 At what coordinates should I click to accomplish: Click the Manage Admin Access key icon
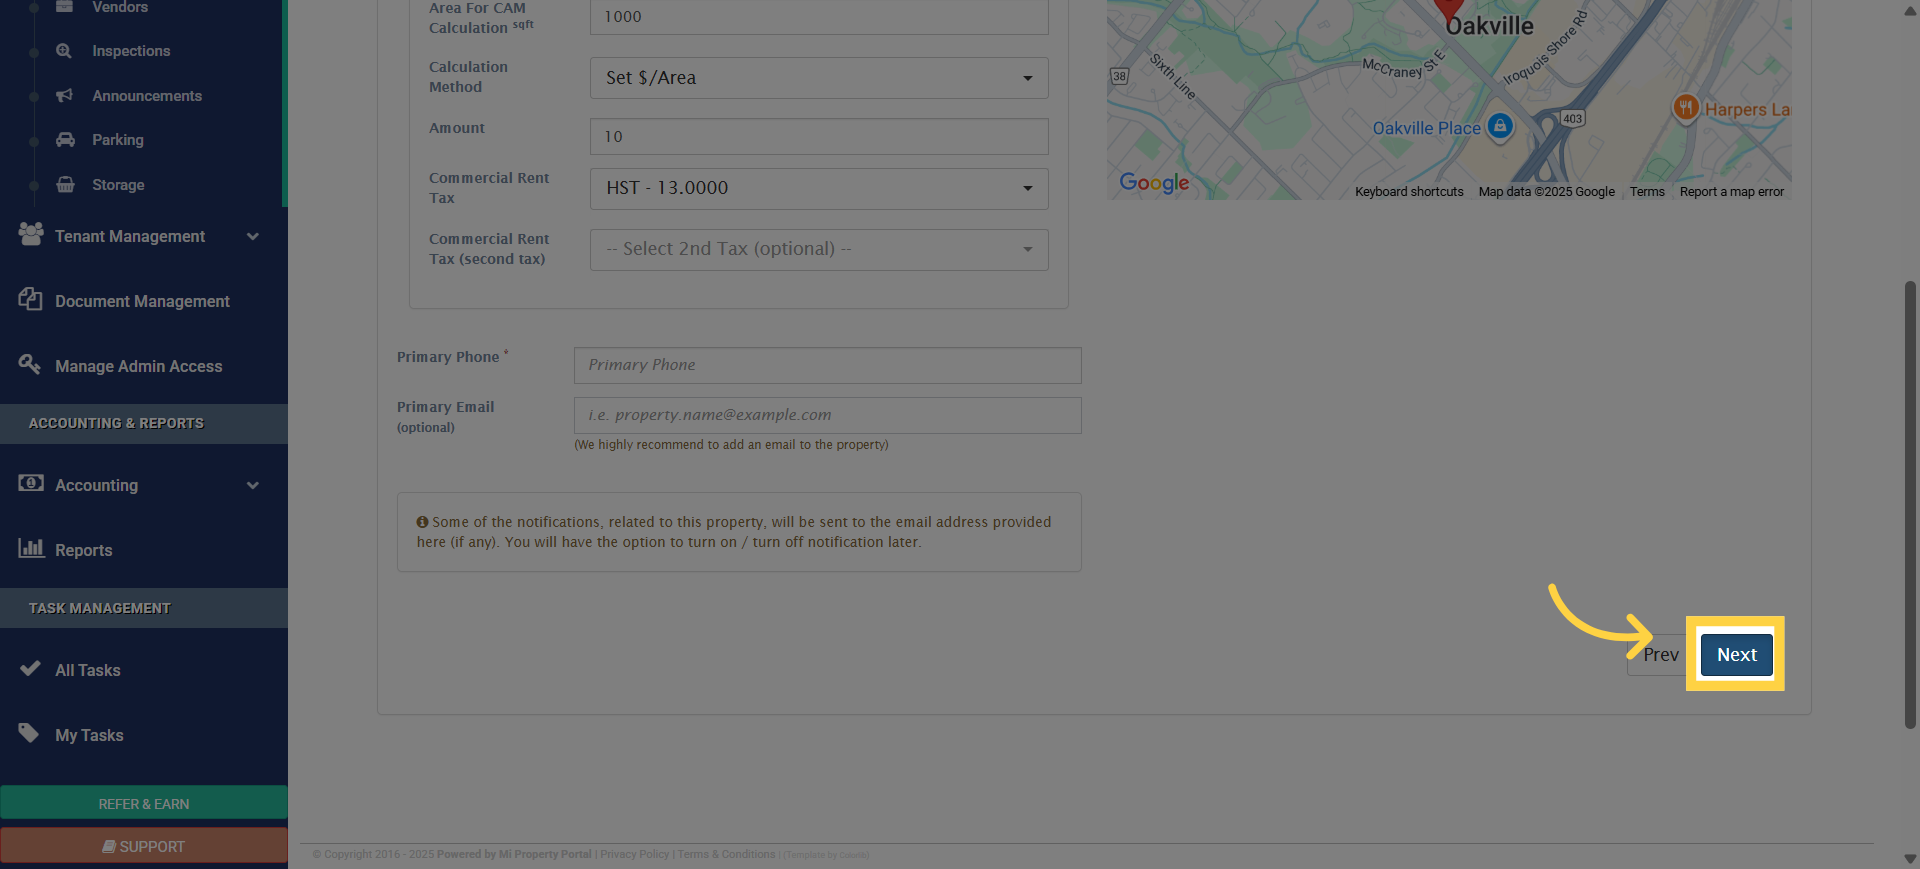tap(30, 364)
